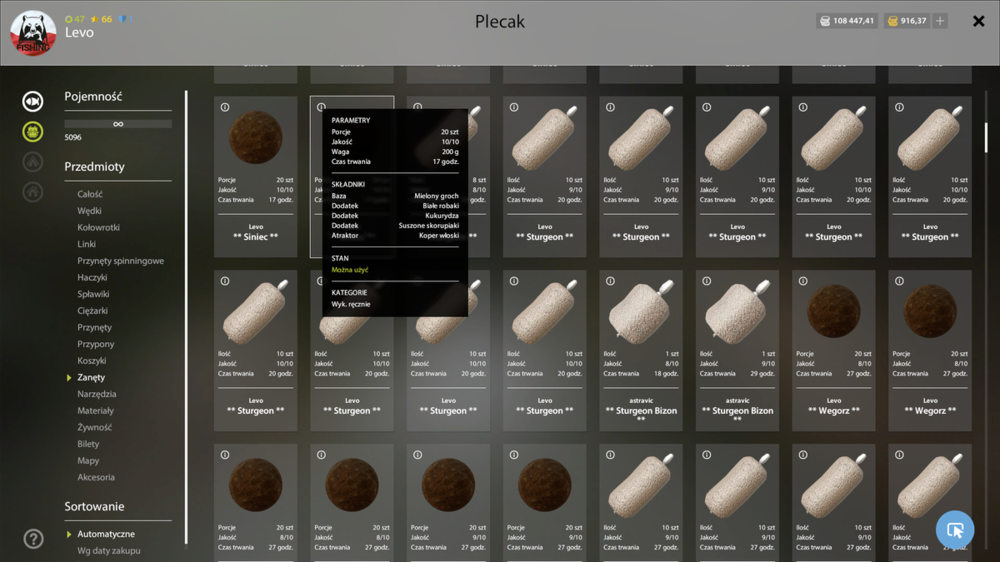Click the Levo bear avatar
The height and width of the screenshot is (562, 1000).
click(33, 33)
